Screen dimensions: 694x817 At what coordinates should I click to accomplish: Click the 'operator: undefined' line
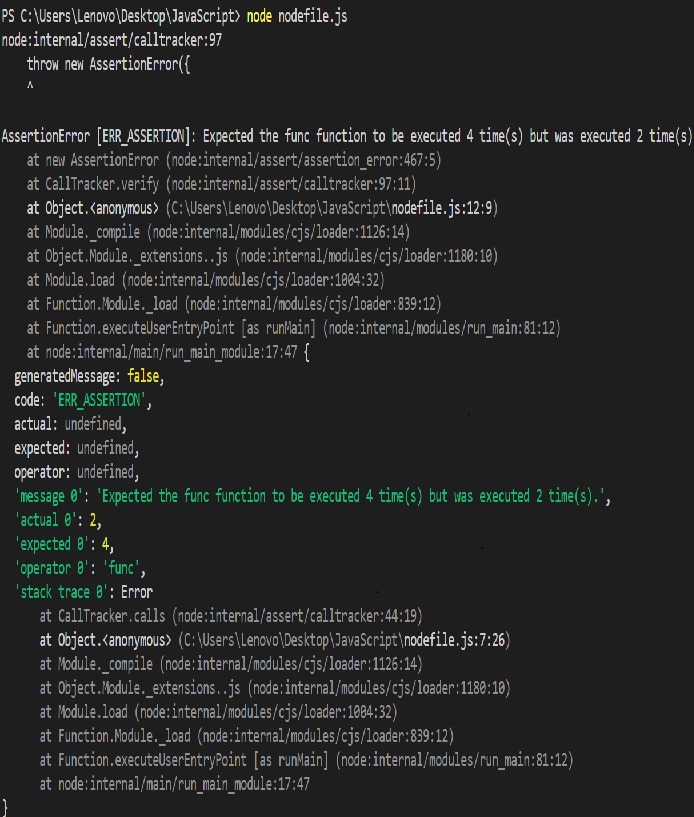tap(75, 472)
